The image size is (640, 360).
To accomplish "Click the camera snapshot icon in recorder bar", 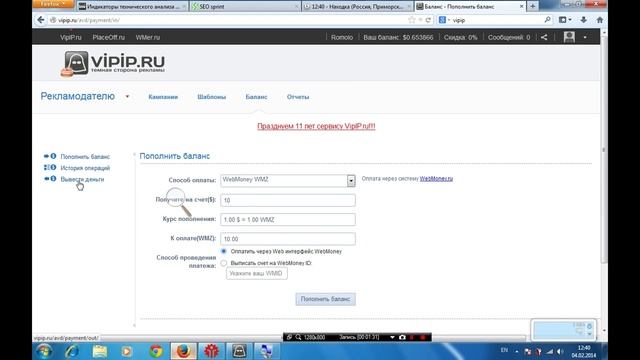I will click(402, 337).
